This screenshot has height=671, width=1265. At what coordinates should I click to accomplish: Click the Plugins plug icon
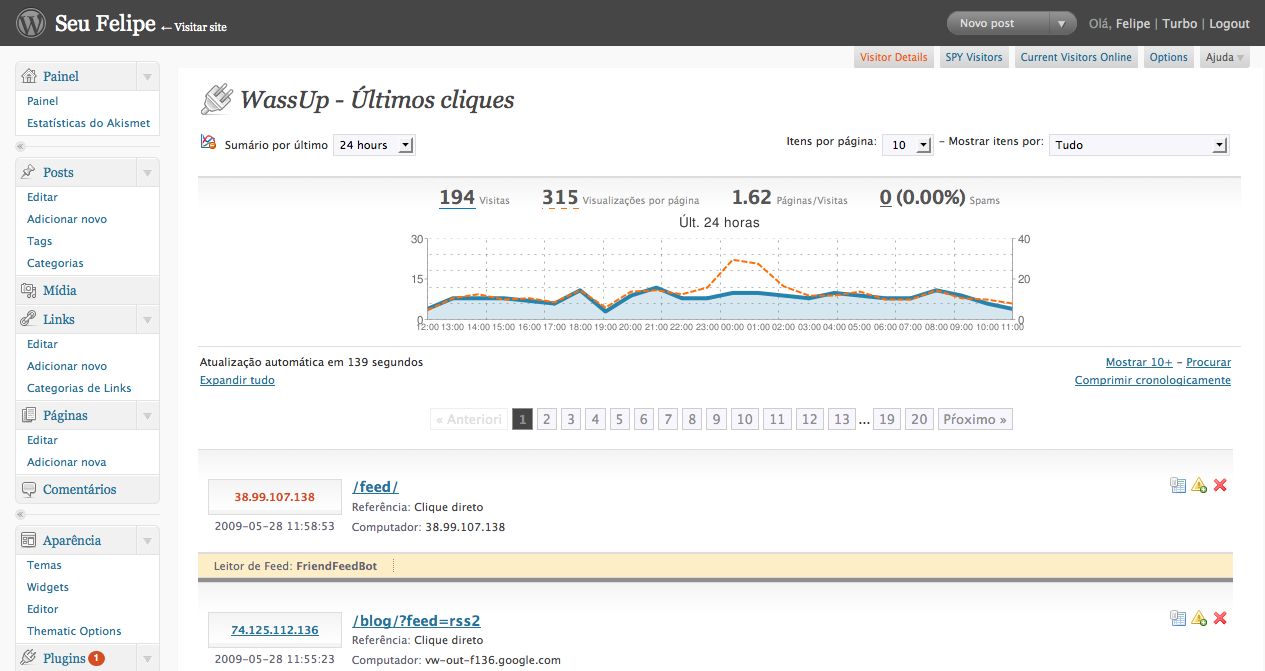tap(28, 658)
